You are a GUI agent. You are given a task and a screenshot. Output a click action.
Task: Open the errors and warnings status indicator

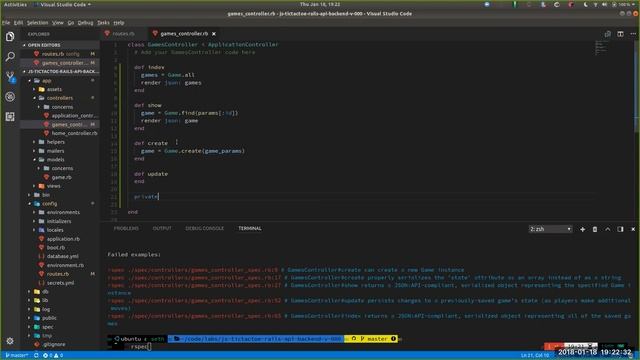pyautogui.click(x=53, y=356)
